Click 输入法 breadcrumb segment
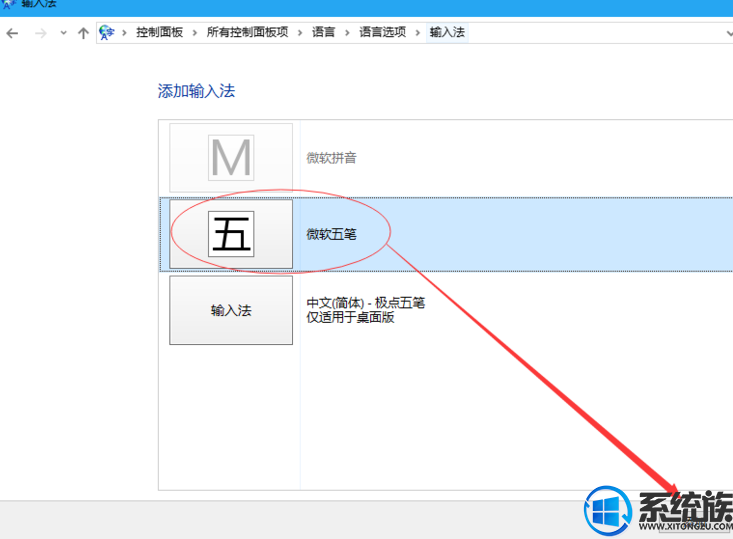The image size is (733, 539). [447, 32]
